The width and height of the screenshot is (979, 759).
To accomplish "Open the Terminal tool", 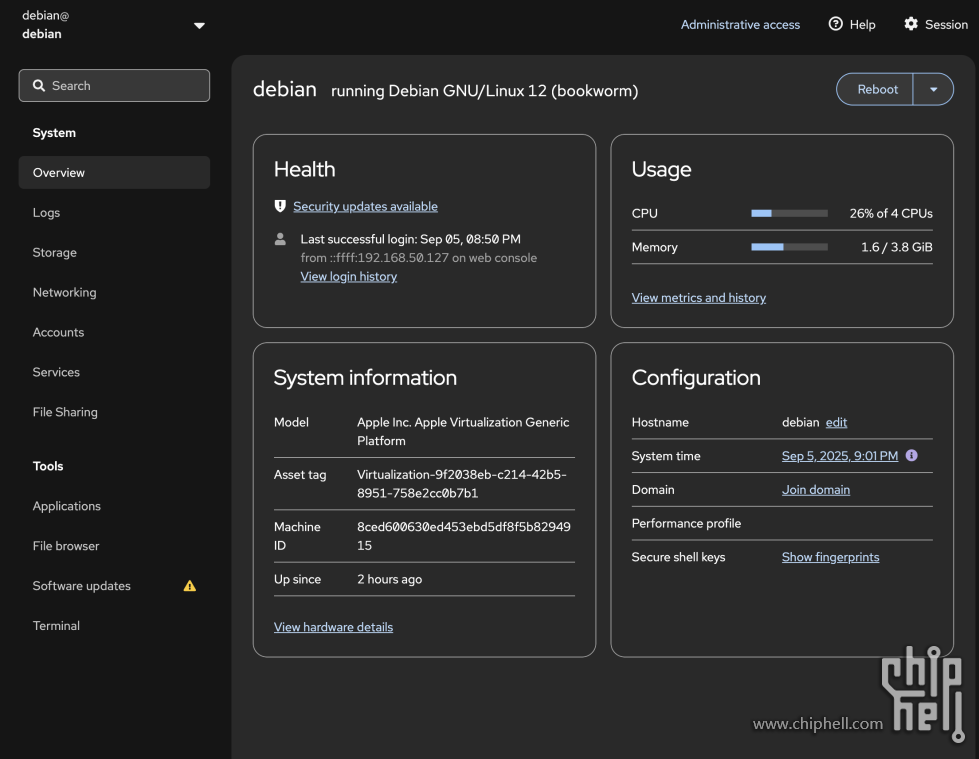I will [x=114, y=625].
